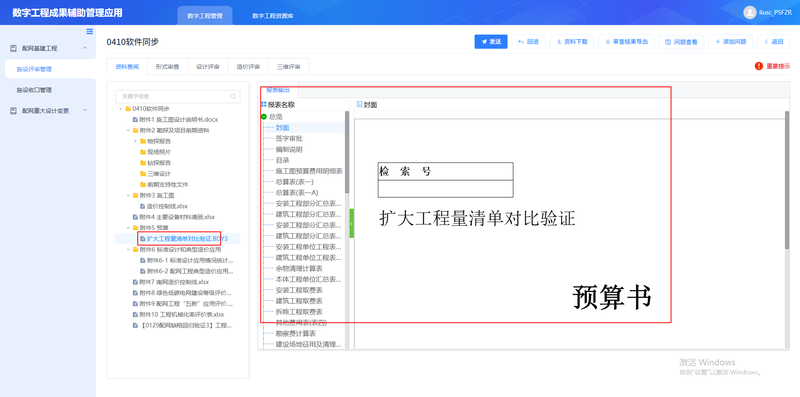Select 勘察费计算表 in the report list
Image resolution: width=800 pixels, height=397 pixels.
(296, 334)
